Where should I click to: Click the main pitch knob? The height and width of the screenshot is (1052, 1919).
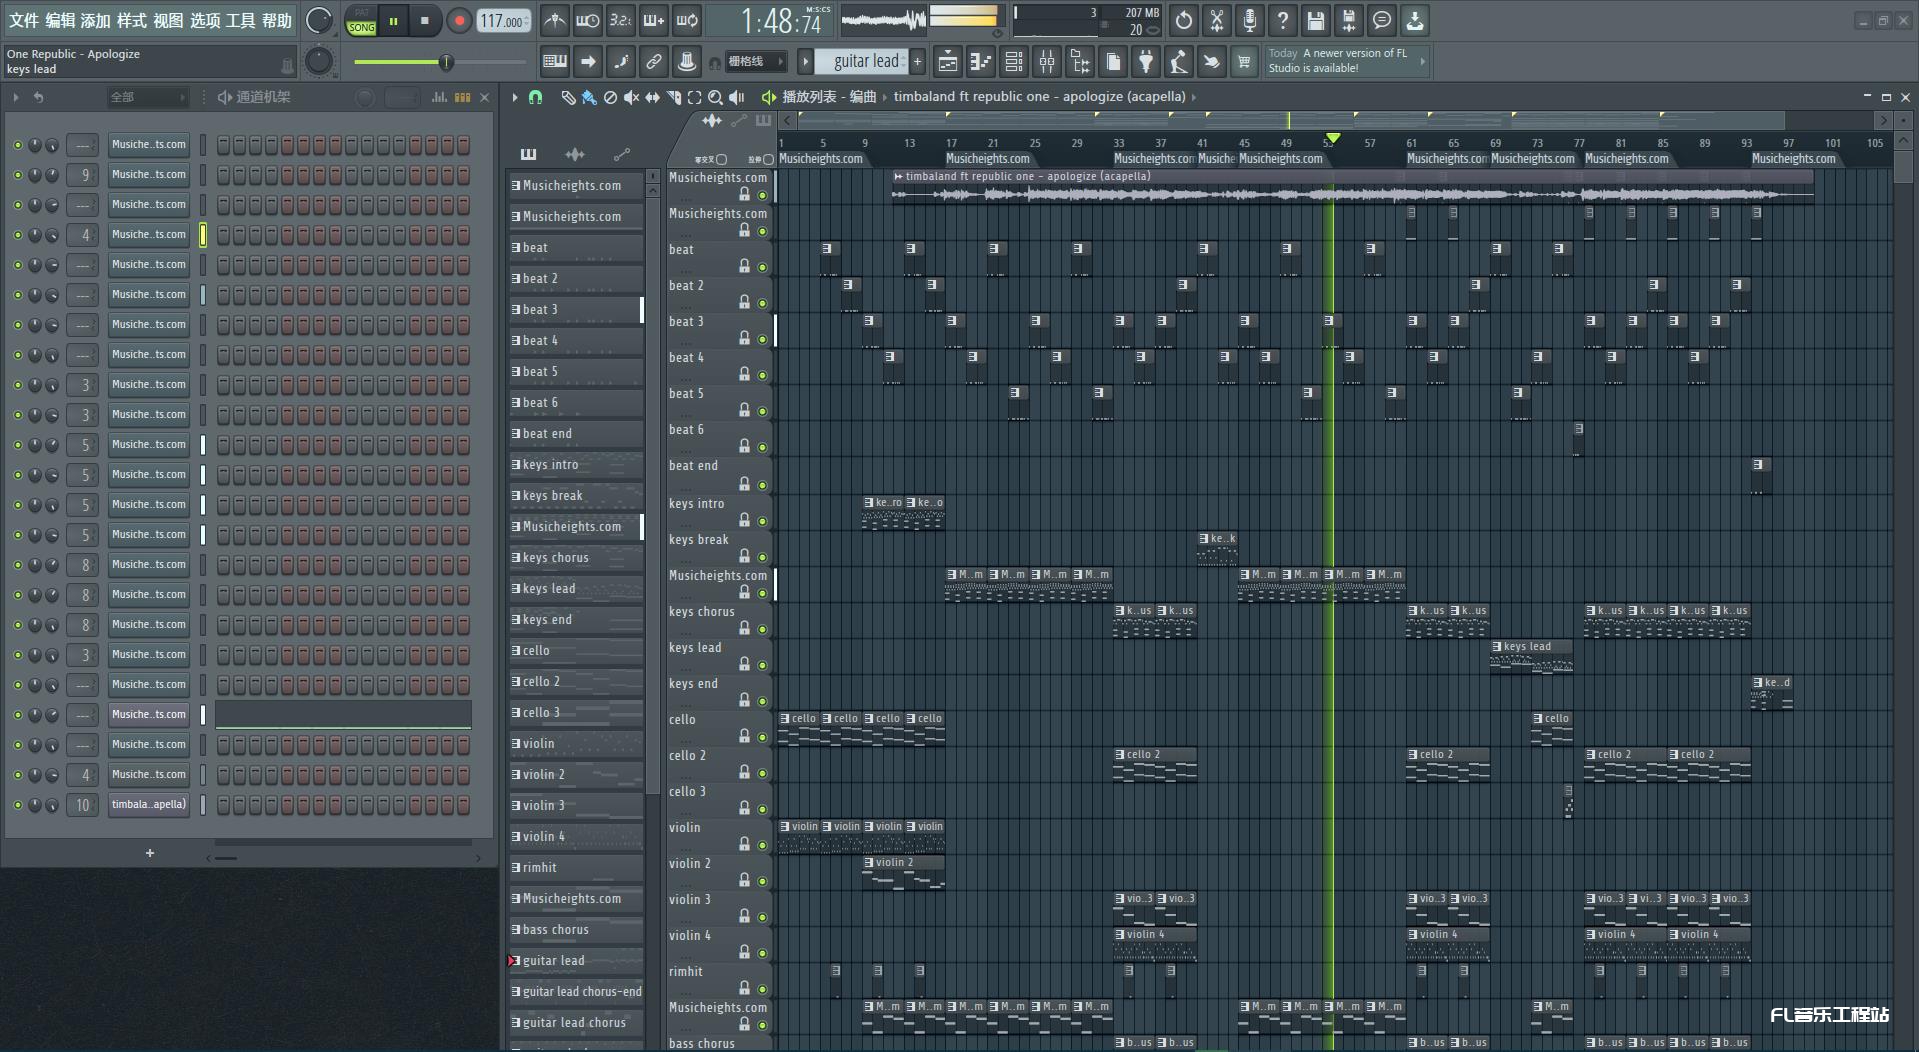[318, 62]
